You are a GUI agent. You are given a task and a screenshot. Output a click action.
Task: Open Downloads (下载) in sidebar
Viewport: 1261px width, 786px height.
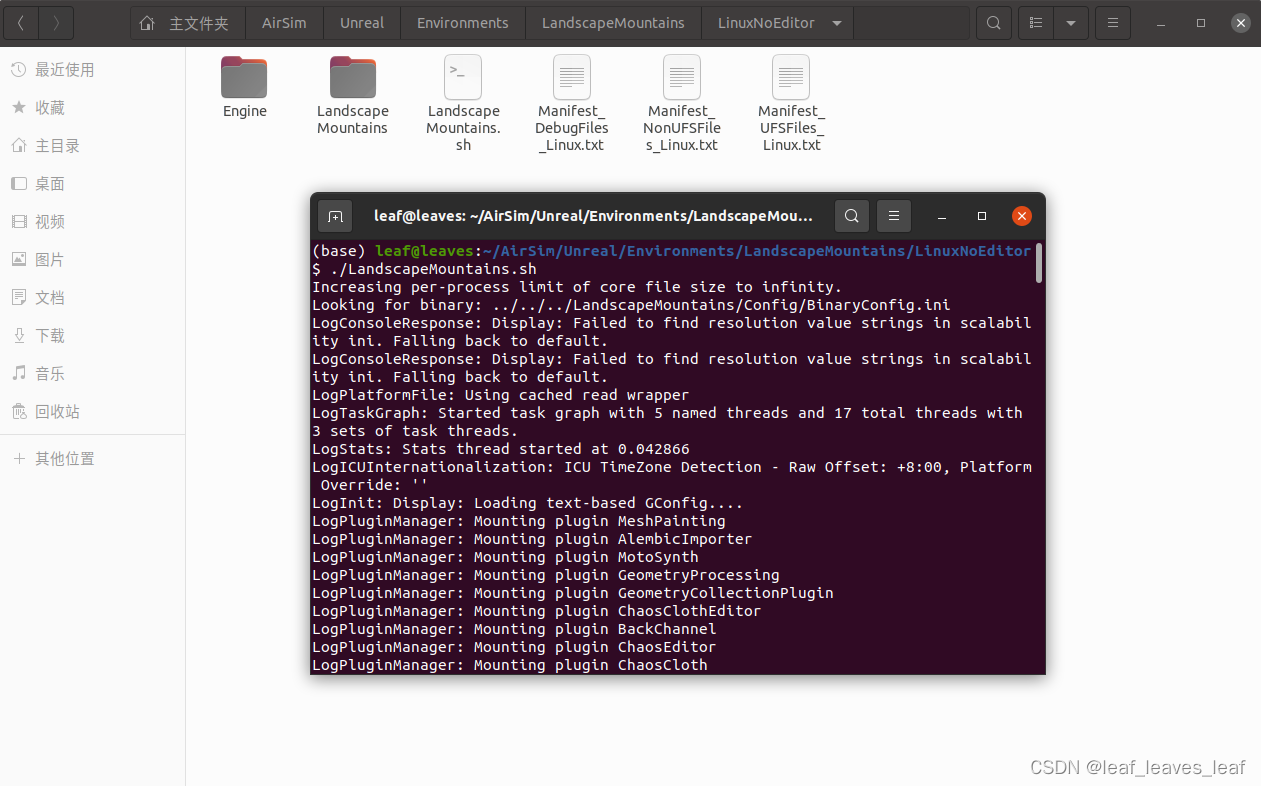[92, 336]
